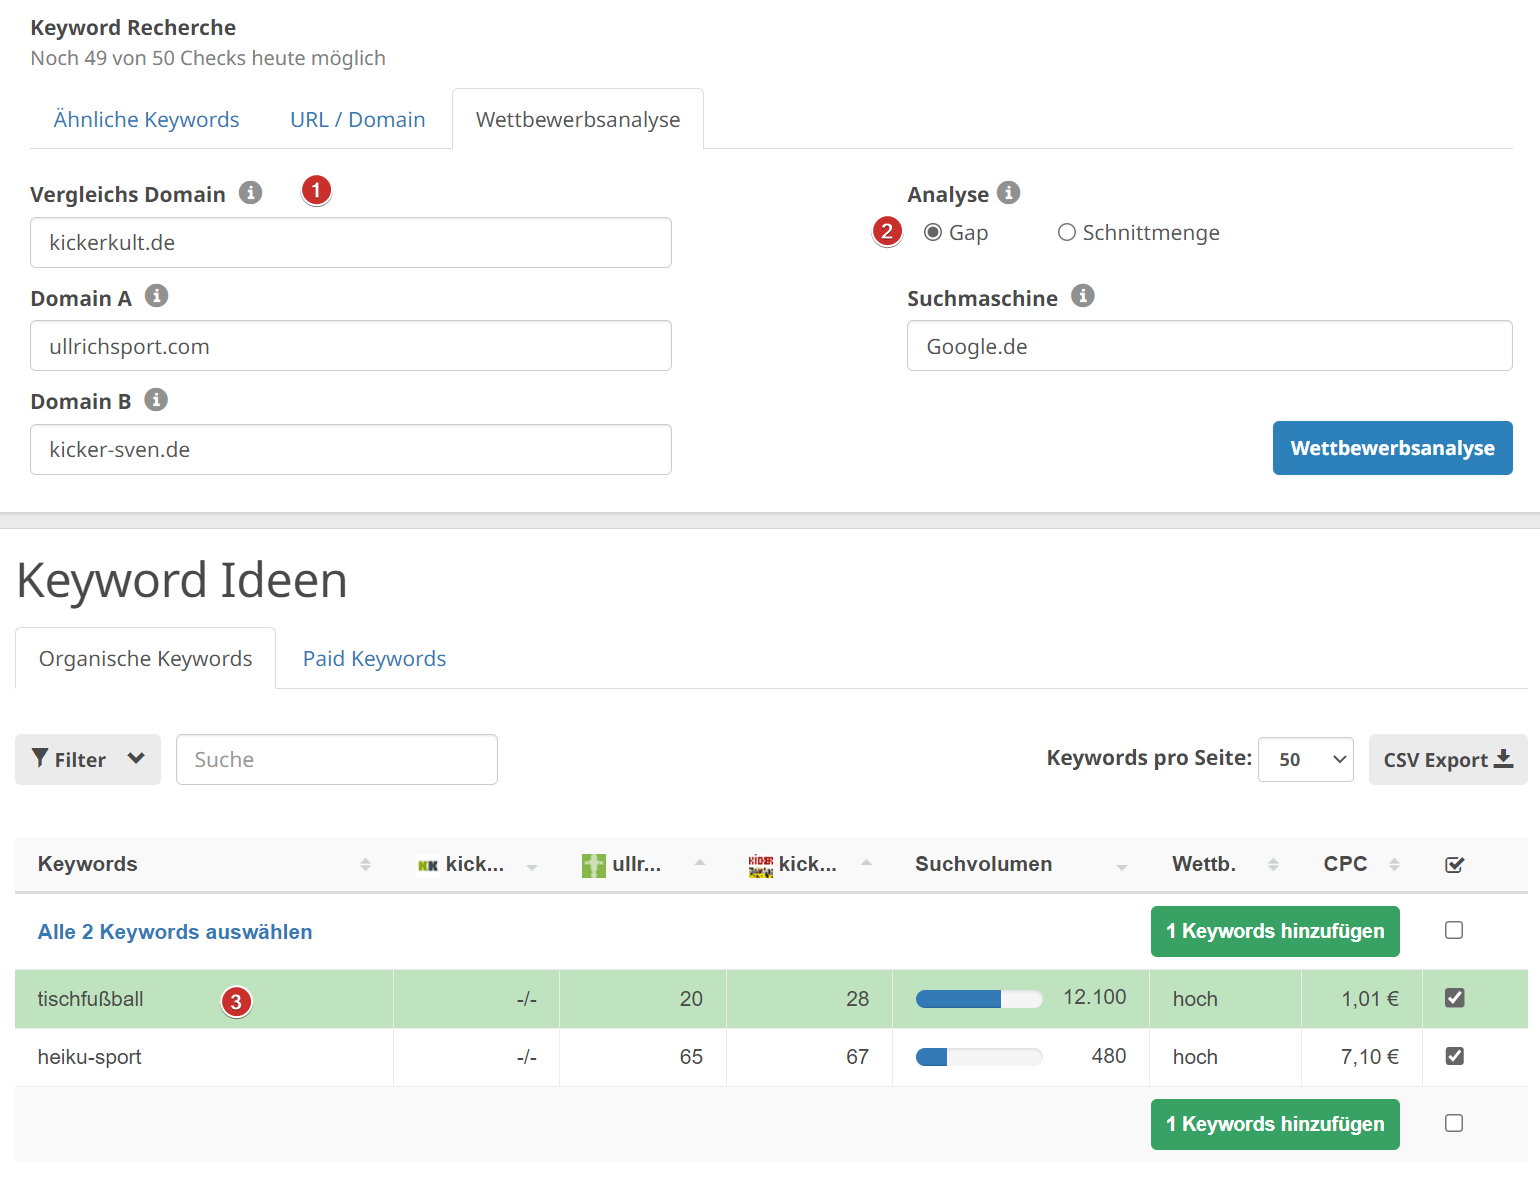Click info icon next to Domain B
This screenshot has width=1540, height=1182.
156,400
